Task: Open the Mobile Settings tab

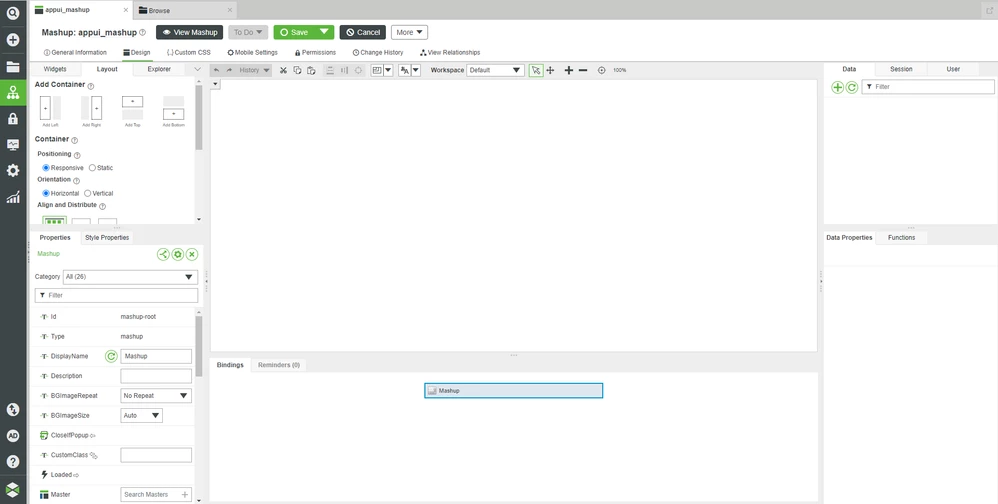Action: point(253,52)
